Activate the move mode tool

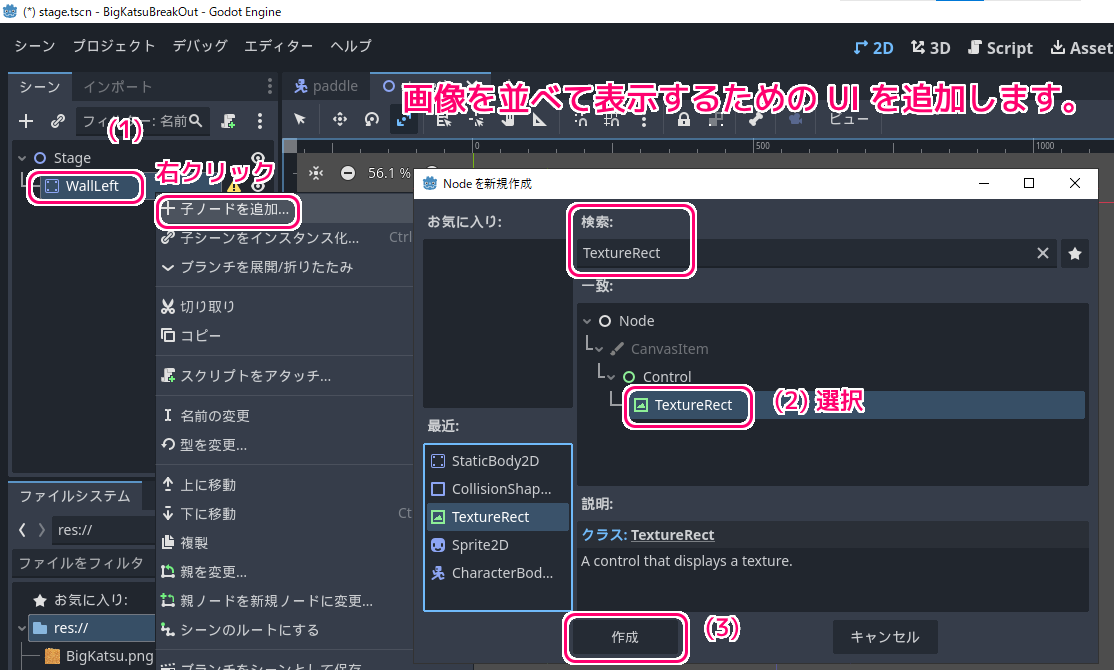coord(340,119)
